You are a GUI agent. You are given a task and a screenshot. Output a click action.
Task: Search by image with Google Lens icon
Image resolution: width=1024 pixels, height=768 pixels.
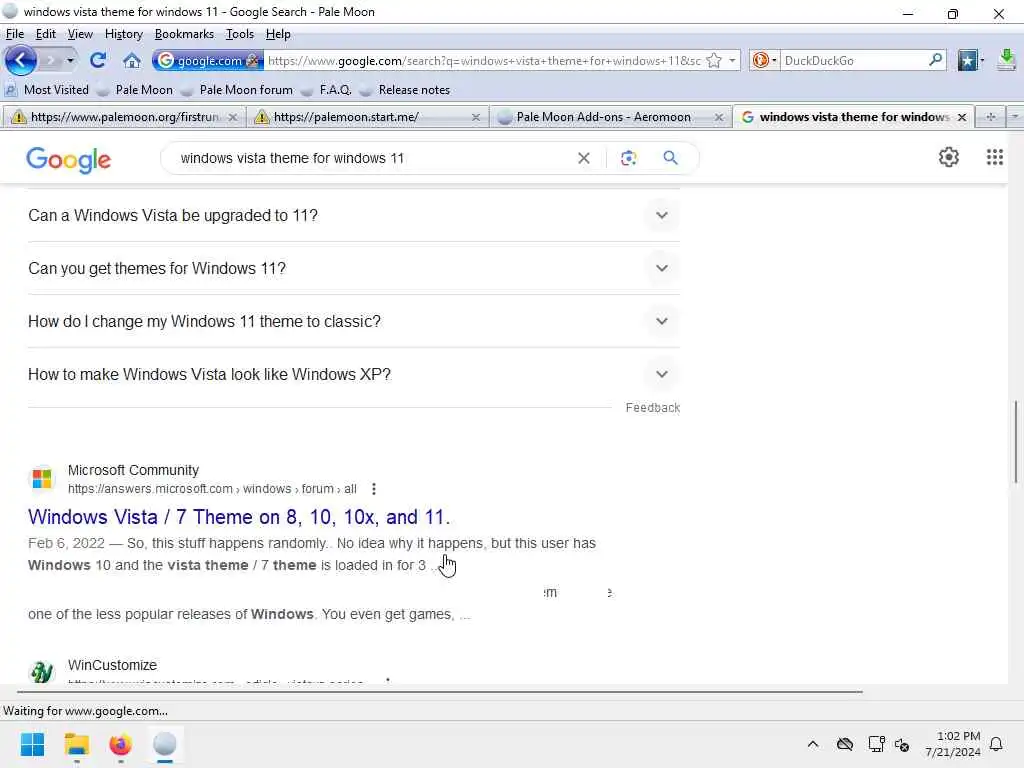[x=628, y=158]
